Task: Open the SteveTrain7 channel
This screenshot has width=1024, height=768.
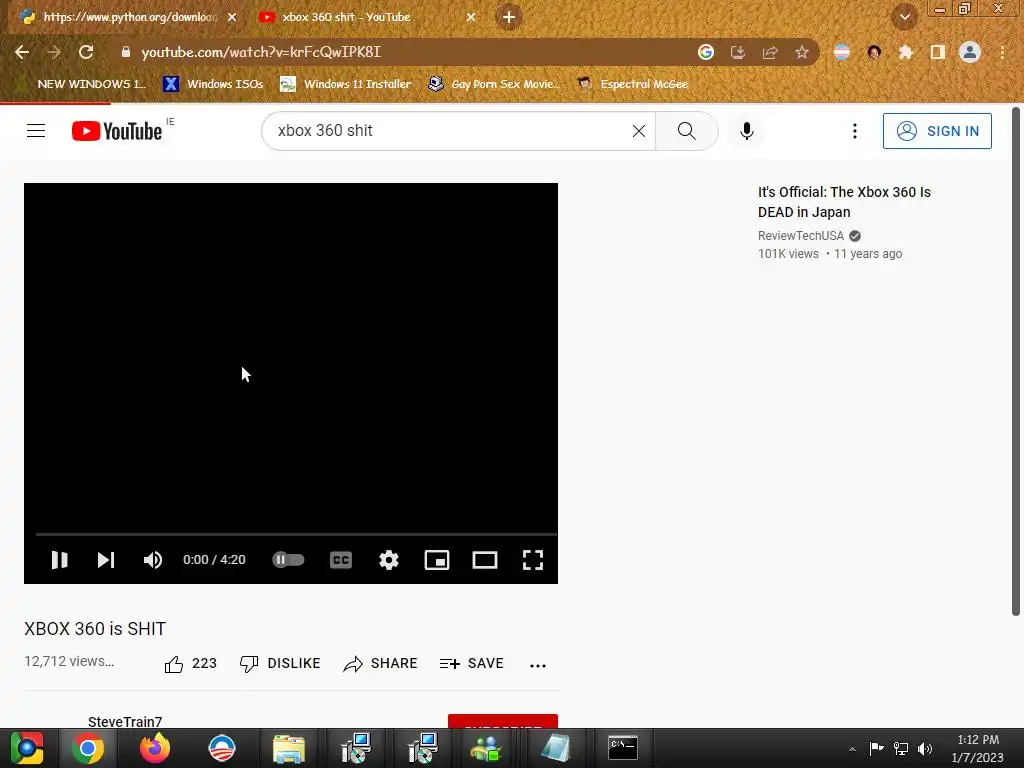Action: click(125, 721)
